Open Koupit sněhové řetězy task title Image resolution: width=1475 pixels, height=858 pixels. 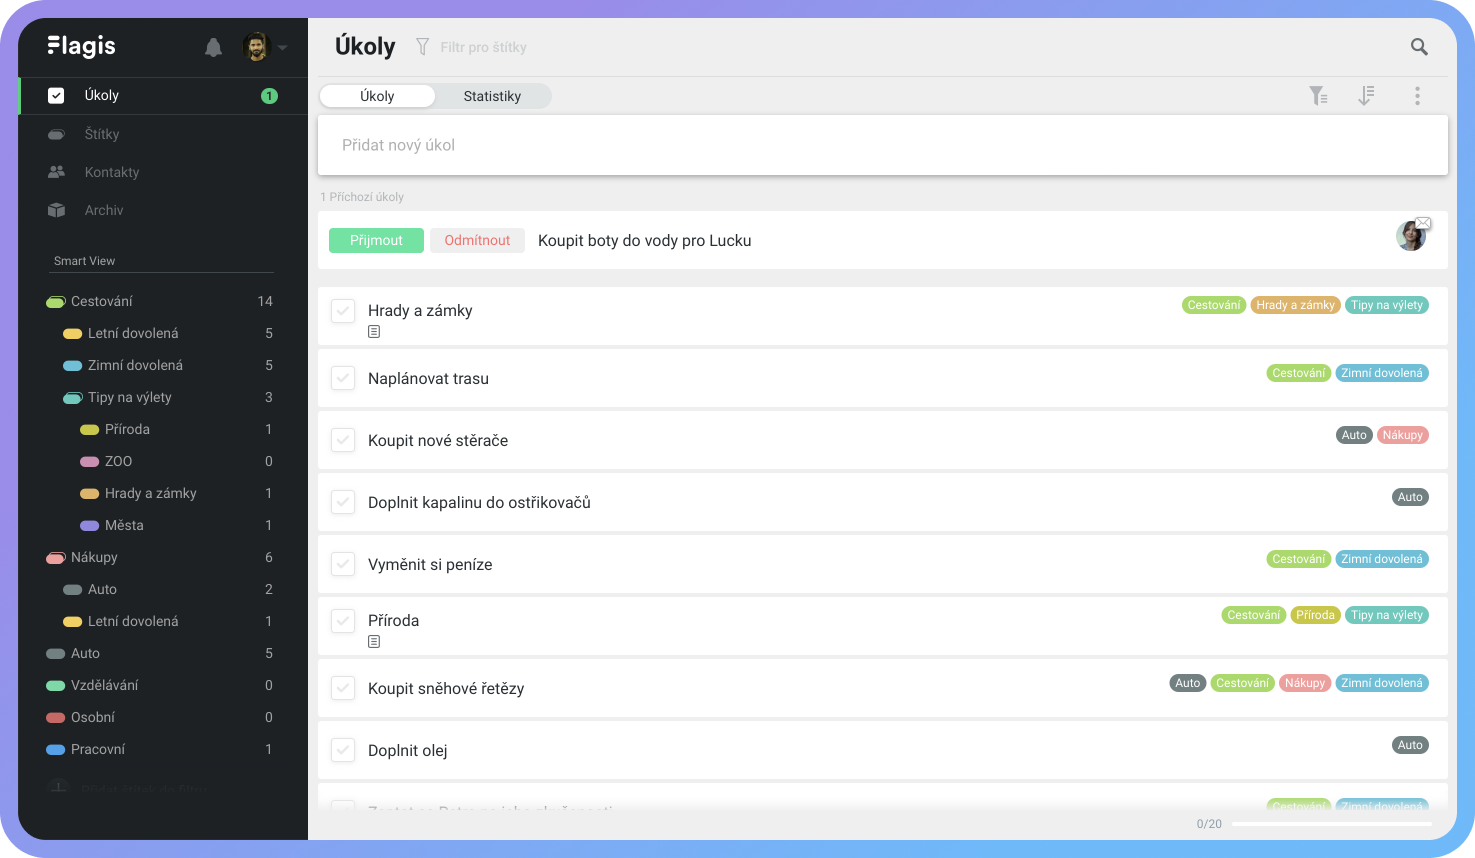pyautogui.click(x=446, y=688)
